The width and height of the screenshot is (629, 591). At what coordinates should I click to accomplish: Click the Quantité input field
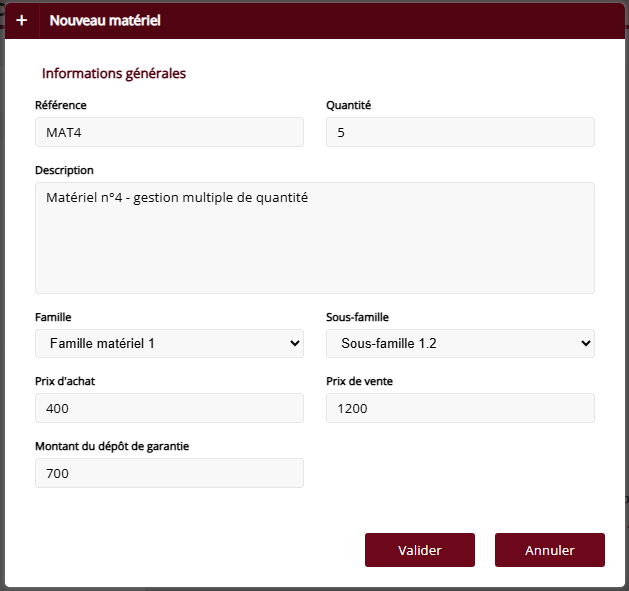point(460,132)
